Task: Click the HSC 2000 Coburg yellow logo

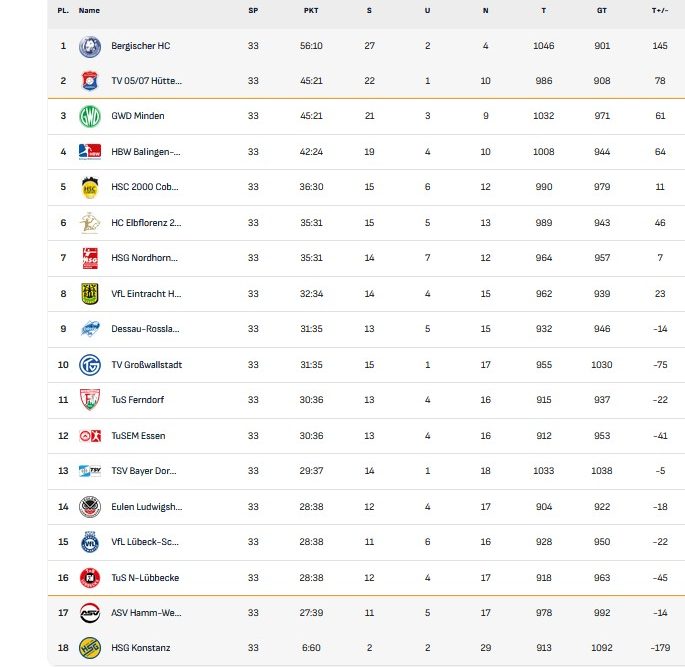Action: pyautogui.click(x=90, y=187)
